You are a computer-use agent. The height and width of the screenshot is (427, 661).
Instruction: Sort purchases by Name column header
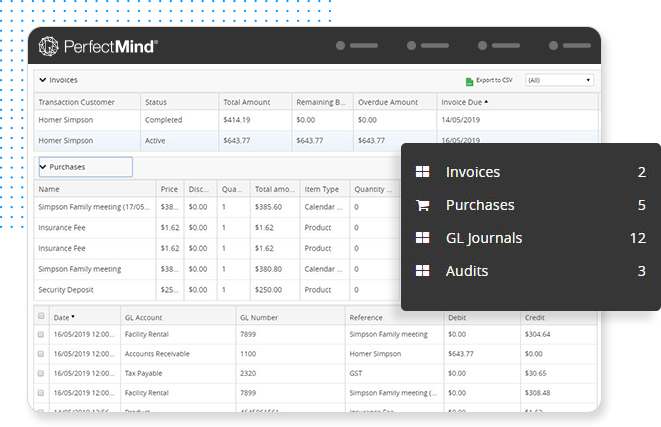tap(49, 189)
